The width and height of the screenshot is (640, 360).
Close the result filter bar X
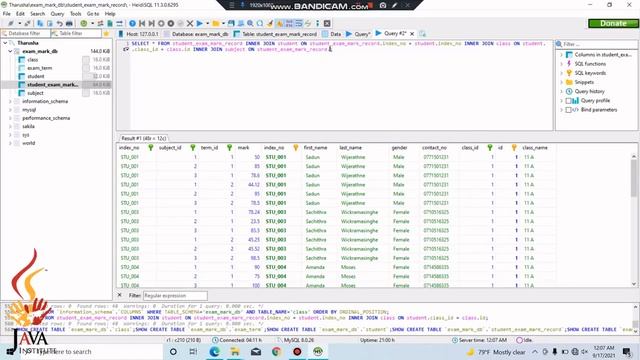pyautogui.click(x=120, y=295)
